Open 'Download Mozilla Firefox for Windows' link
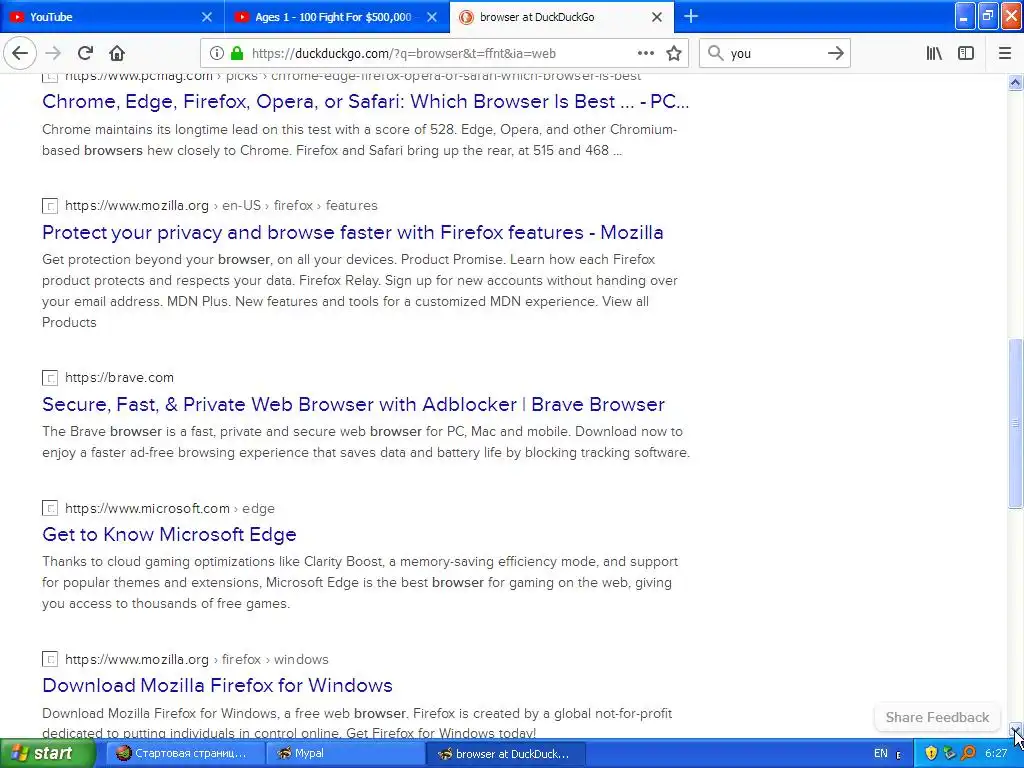The height and width of the screenshot is (768, 1024). coord(217,685)
